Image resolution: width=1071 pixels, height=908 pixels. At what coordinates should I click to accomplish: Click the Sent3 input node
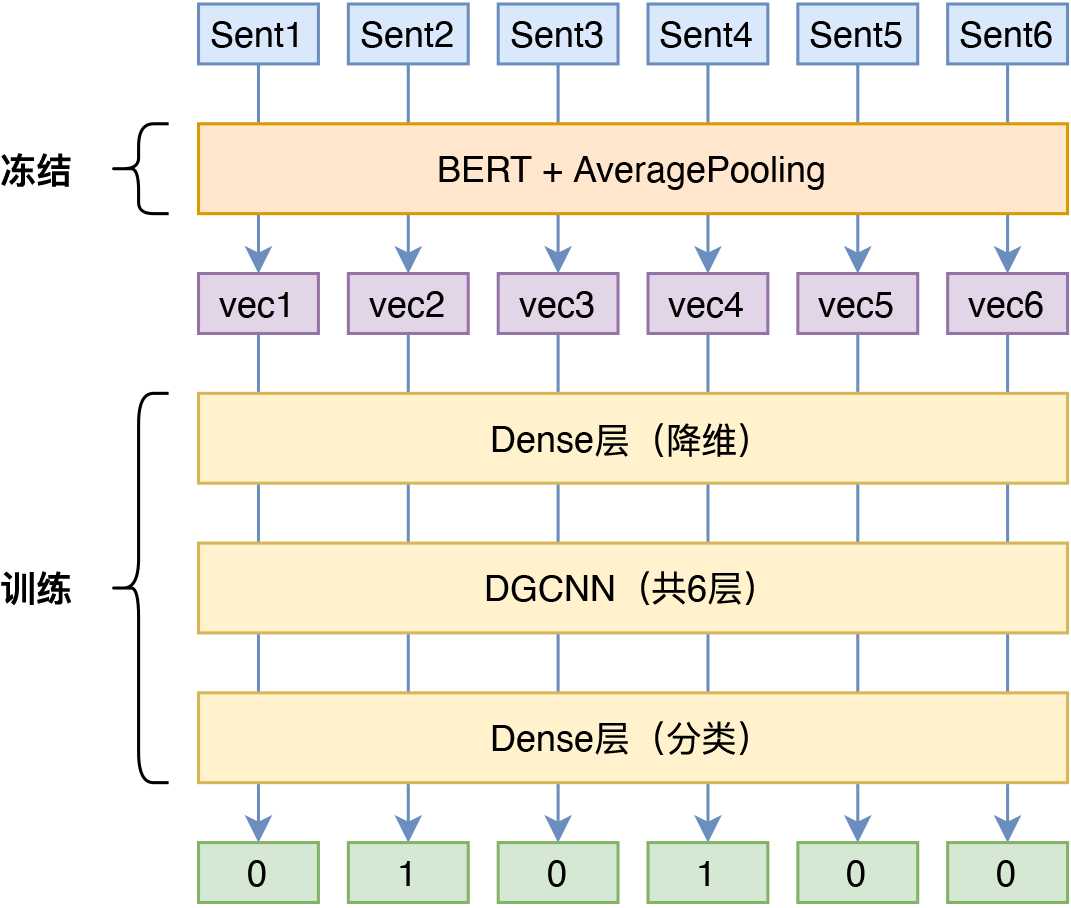pyautogui.click(x=557, y=34)
